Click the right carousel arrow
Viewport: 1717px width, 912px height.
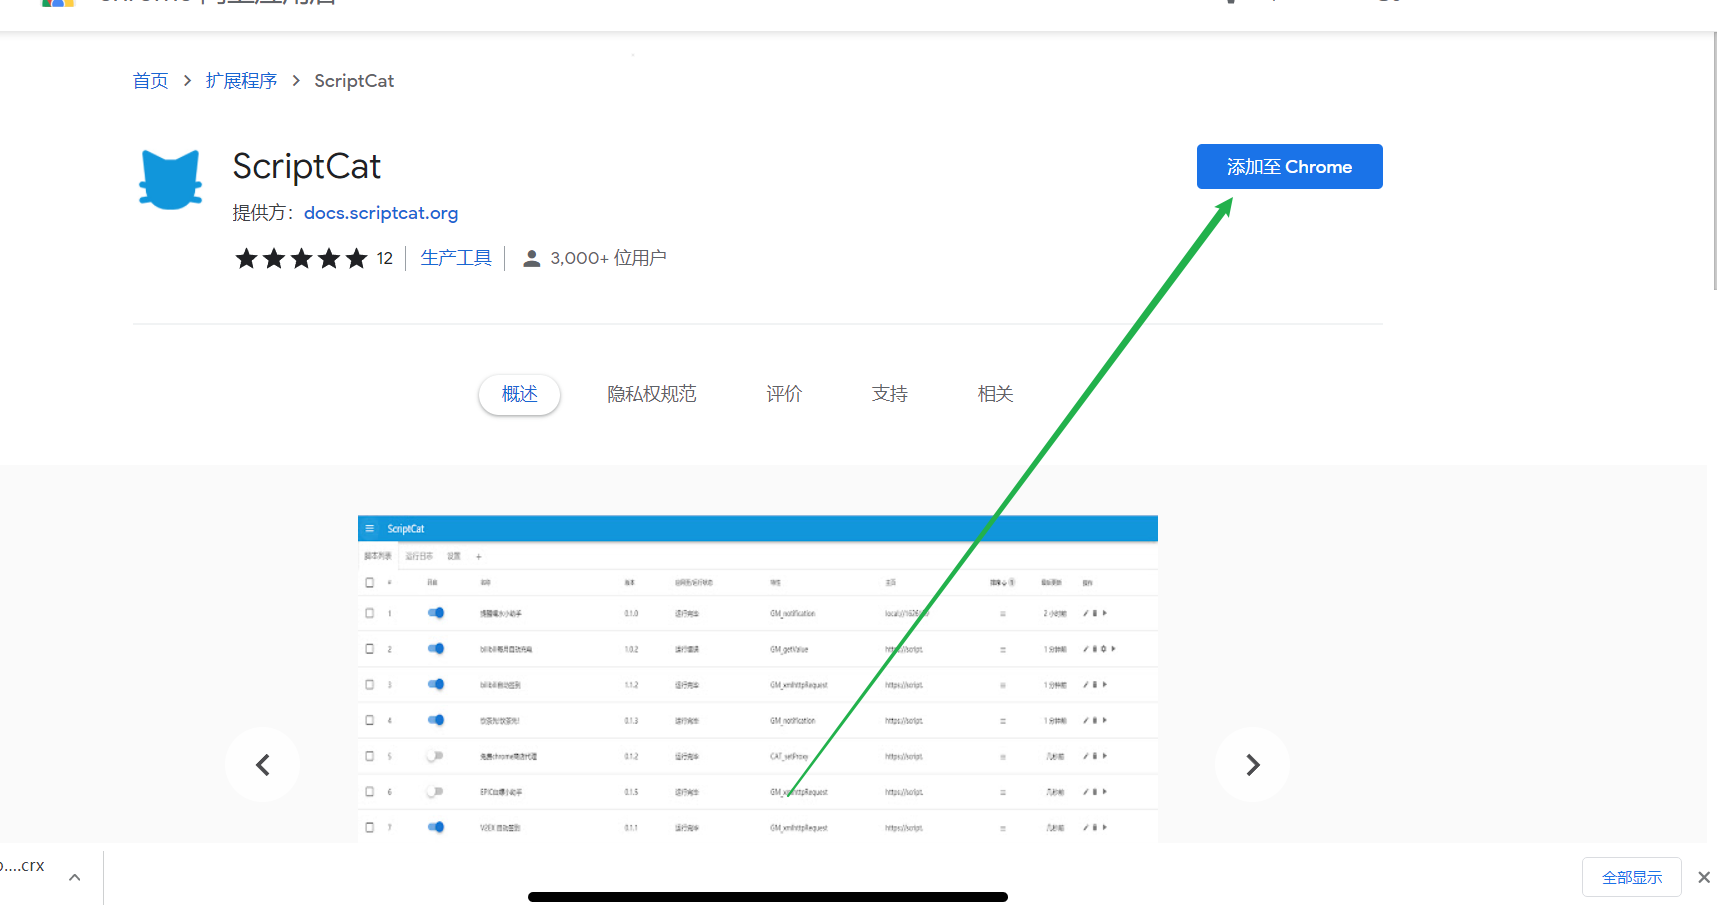pyautogui.click(x=1252, y=764)
